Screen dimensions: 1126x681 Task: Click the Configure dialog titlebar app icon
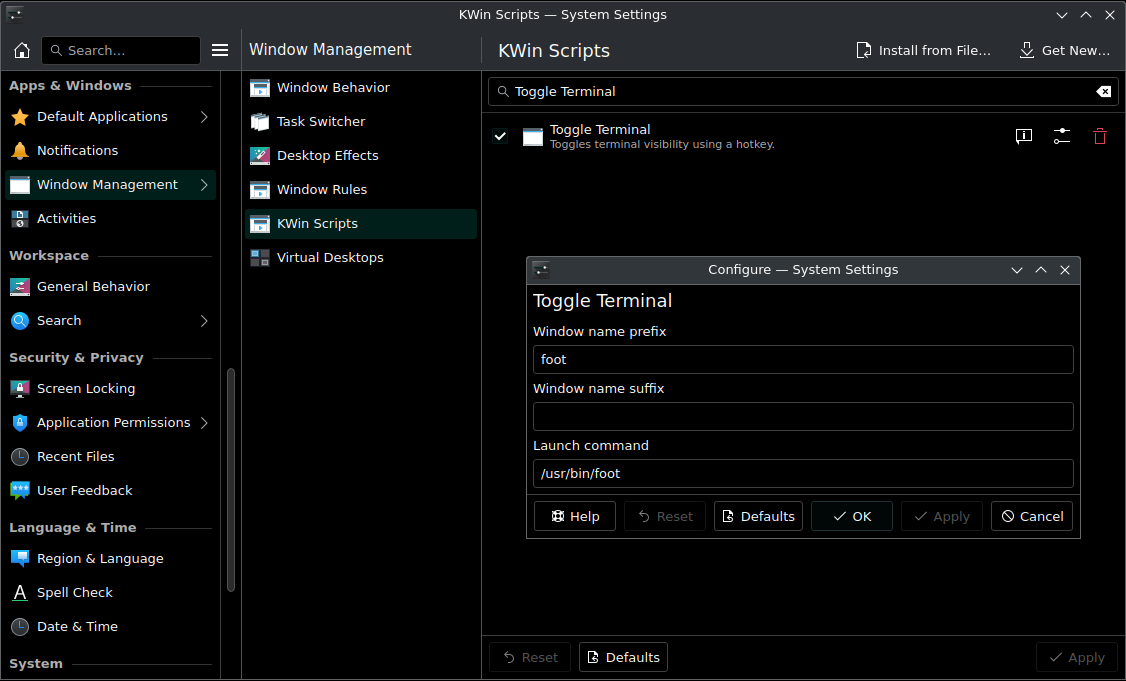(x=541, y=270)
